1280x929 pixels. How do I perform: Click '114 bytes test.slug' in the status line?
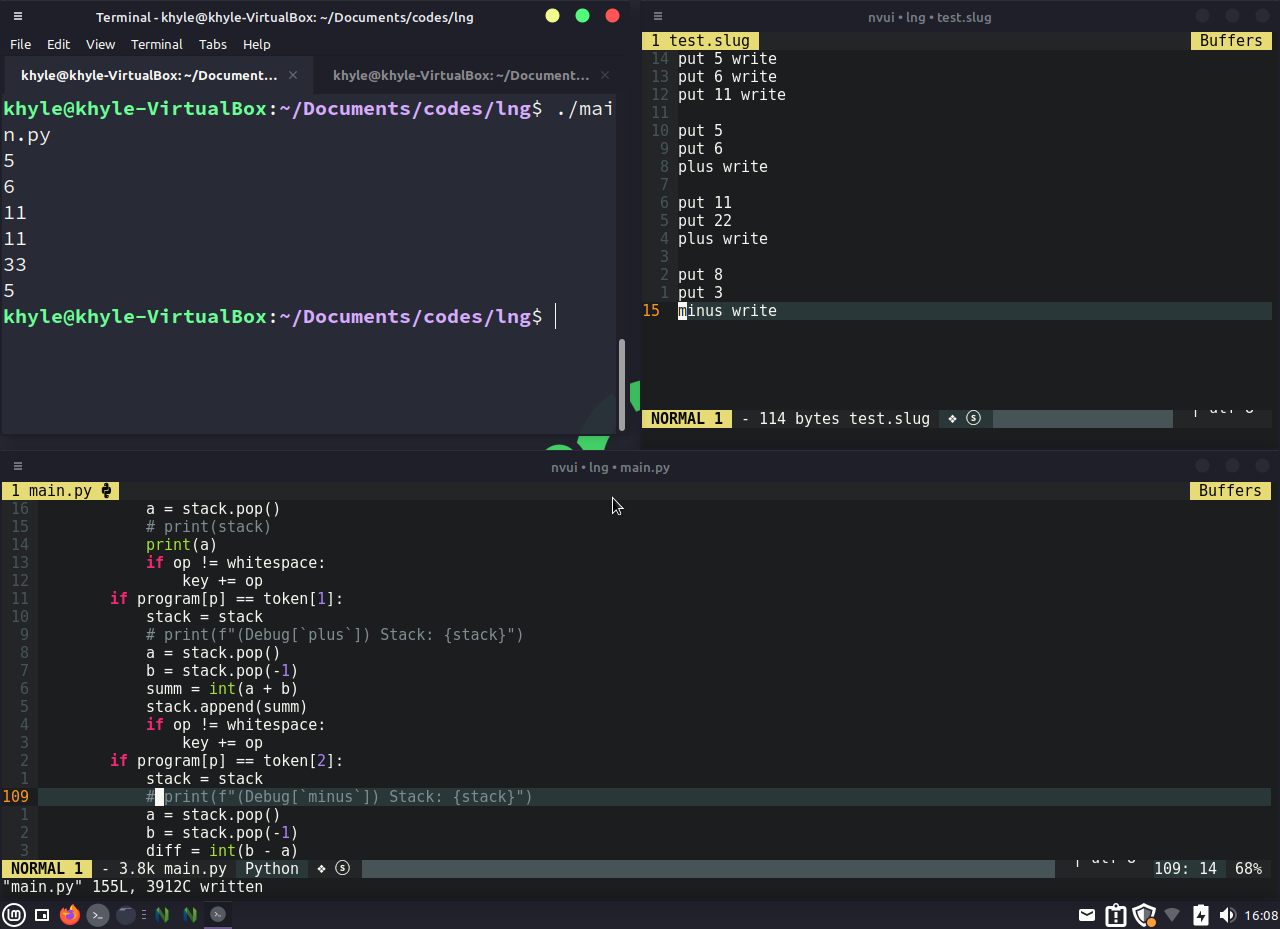[x=844, y=419]
